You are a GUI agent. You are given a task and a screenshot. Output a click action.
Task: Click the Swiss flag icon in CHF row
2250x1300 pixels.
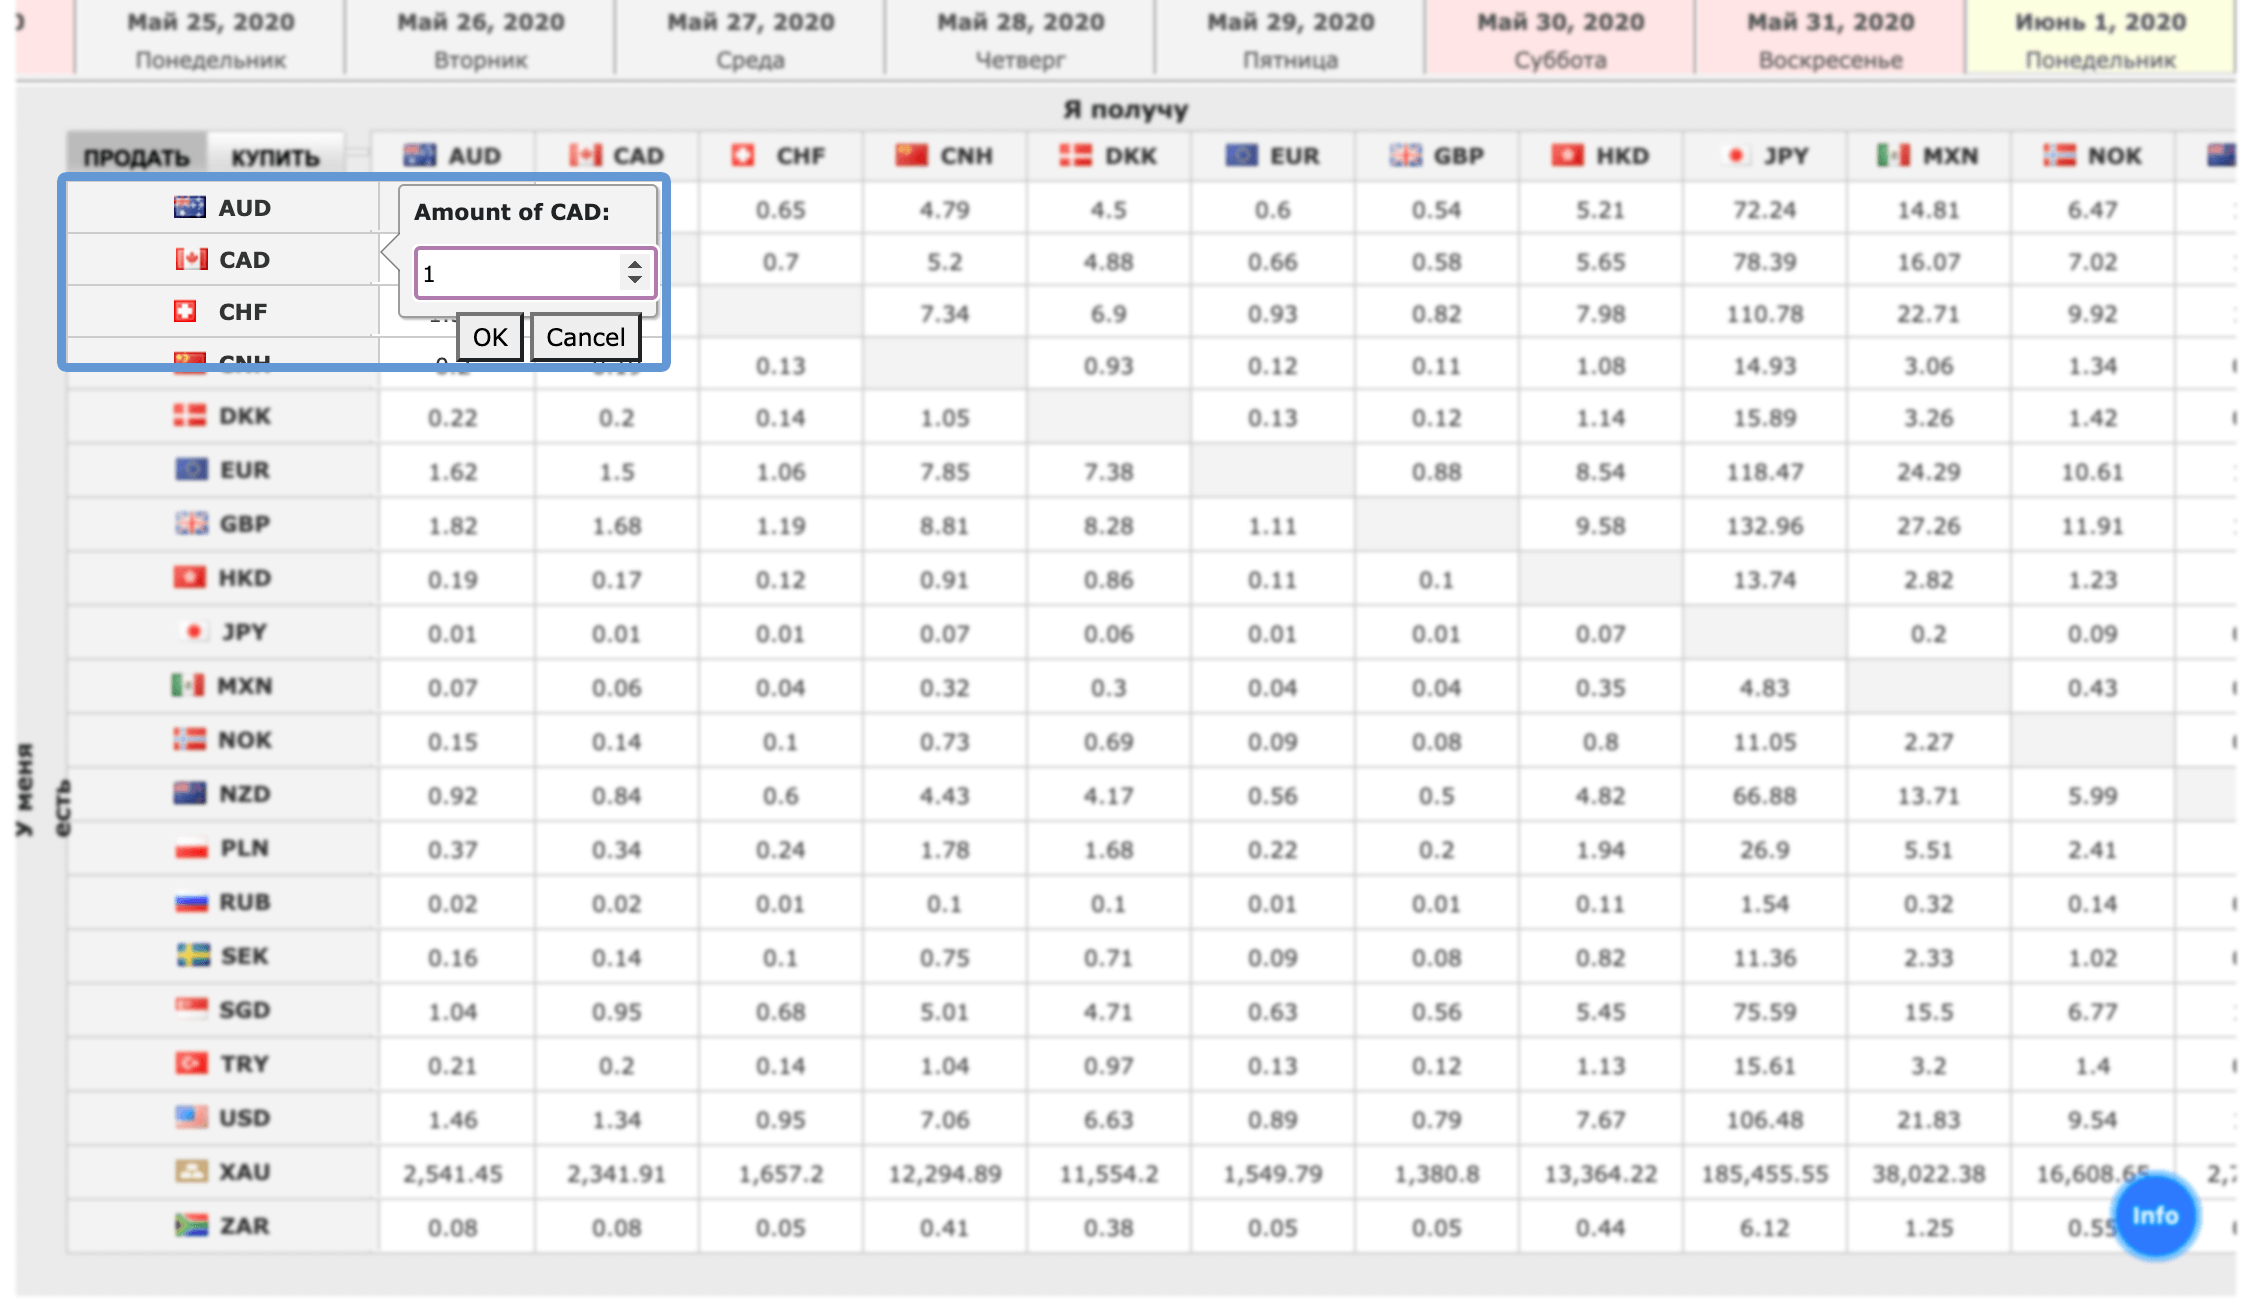pos(185,311)
